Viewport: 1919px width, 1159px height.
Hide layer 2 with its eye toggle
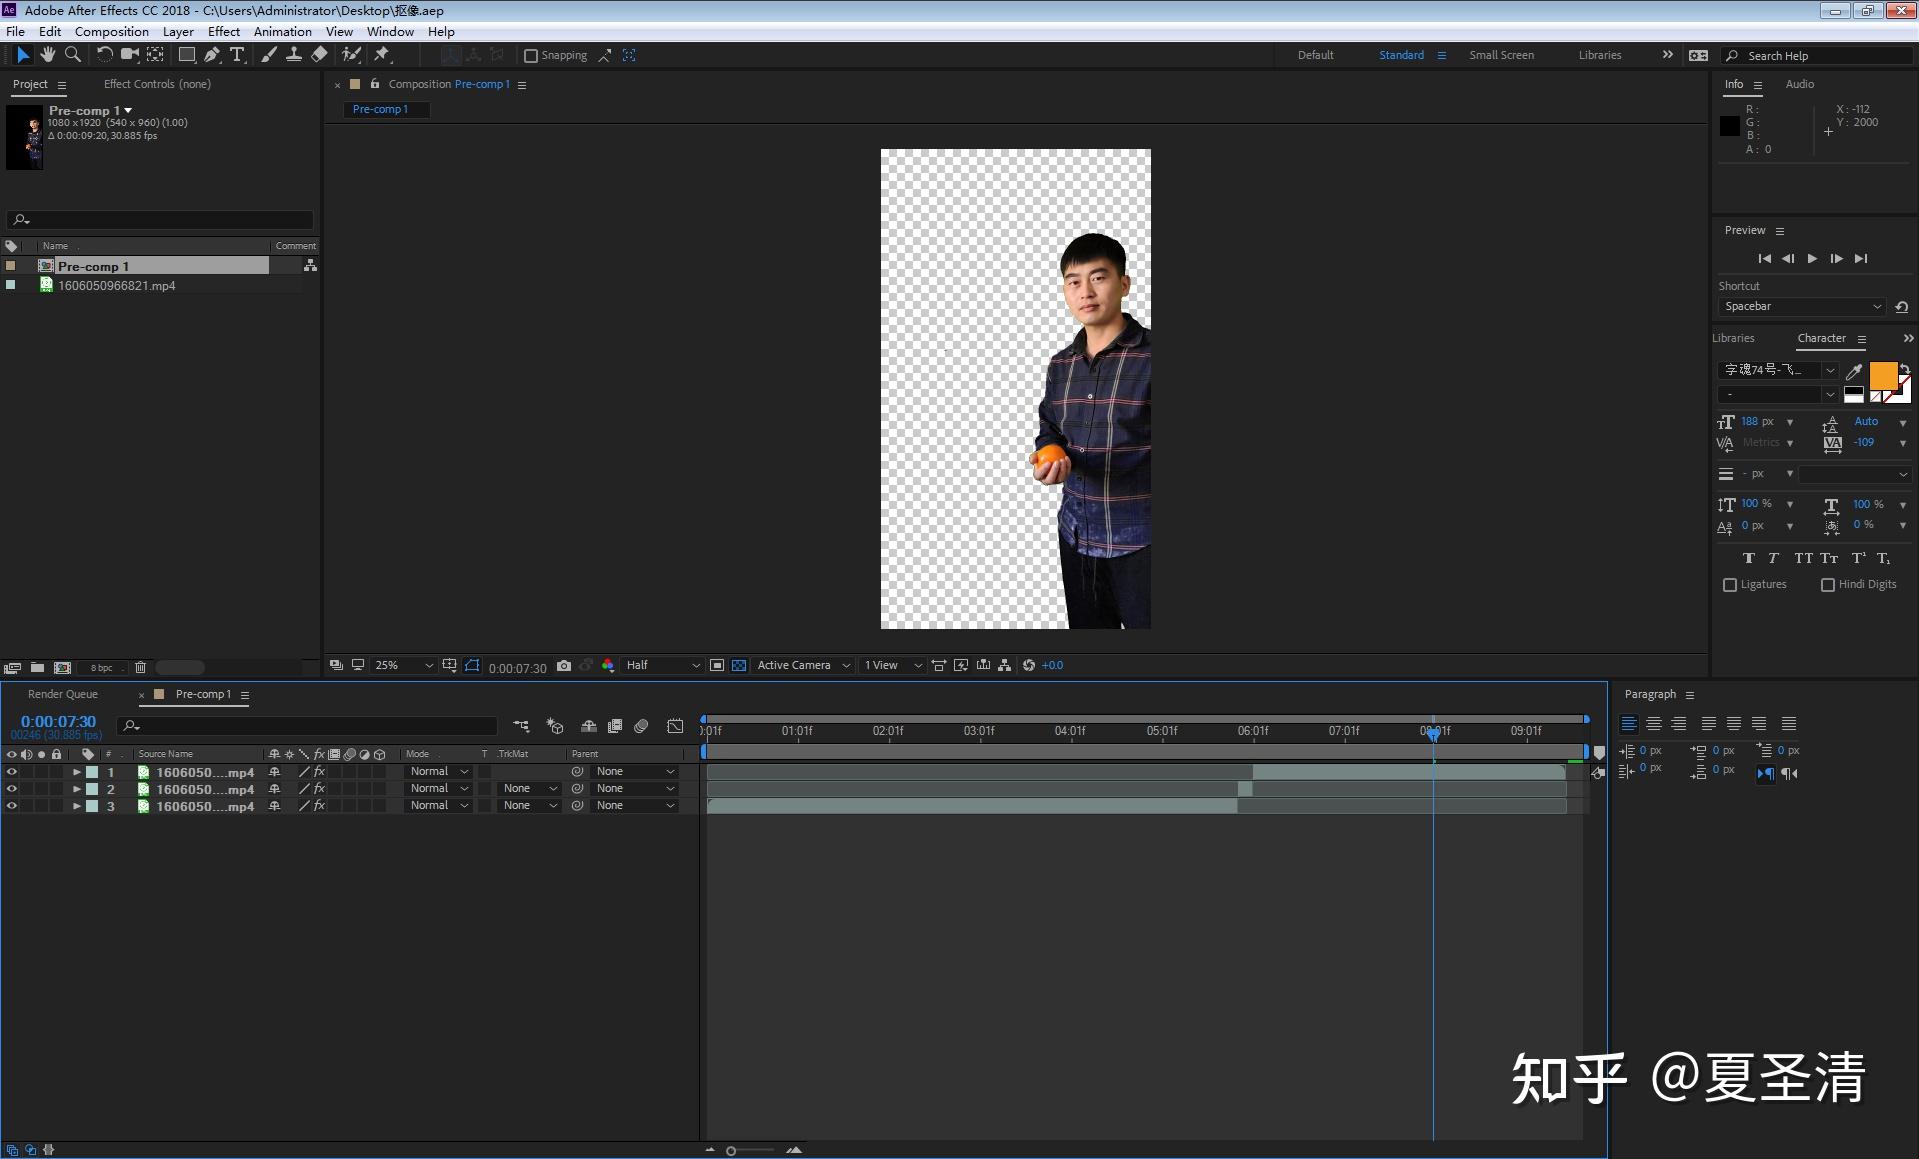[x=12, y=789]
